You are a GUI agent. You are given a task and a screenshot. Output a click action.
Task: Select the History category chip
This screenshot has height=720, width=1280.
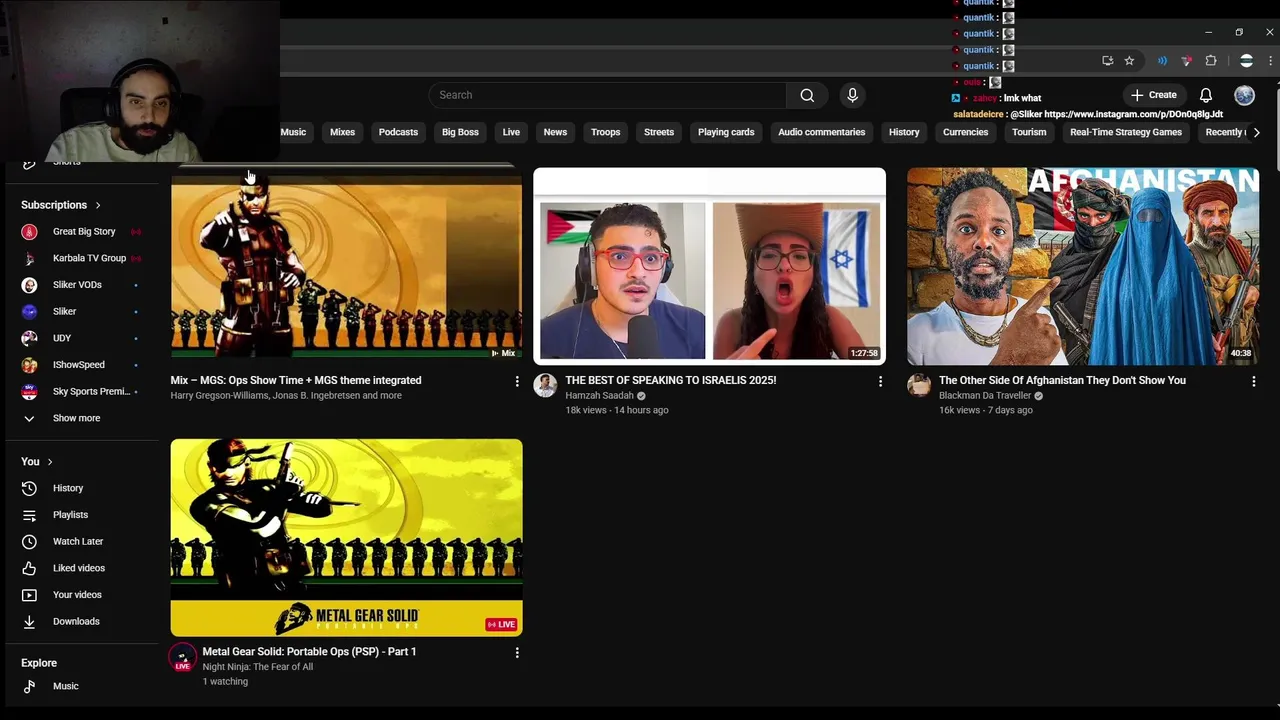[904, 132]
